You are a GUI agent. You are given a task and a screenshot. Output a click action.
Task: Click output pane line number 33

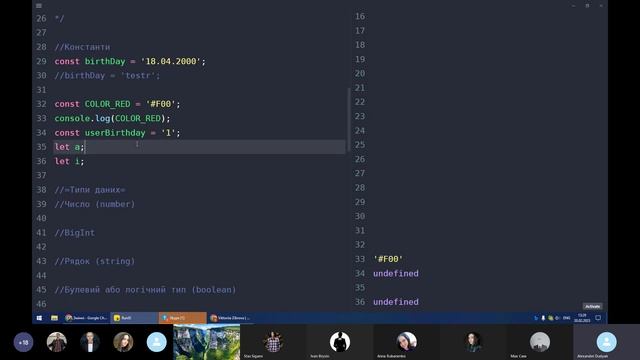coord(360,259)
